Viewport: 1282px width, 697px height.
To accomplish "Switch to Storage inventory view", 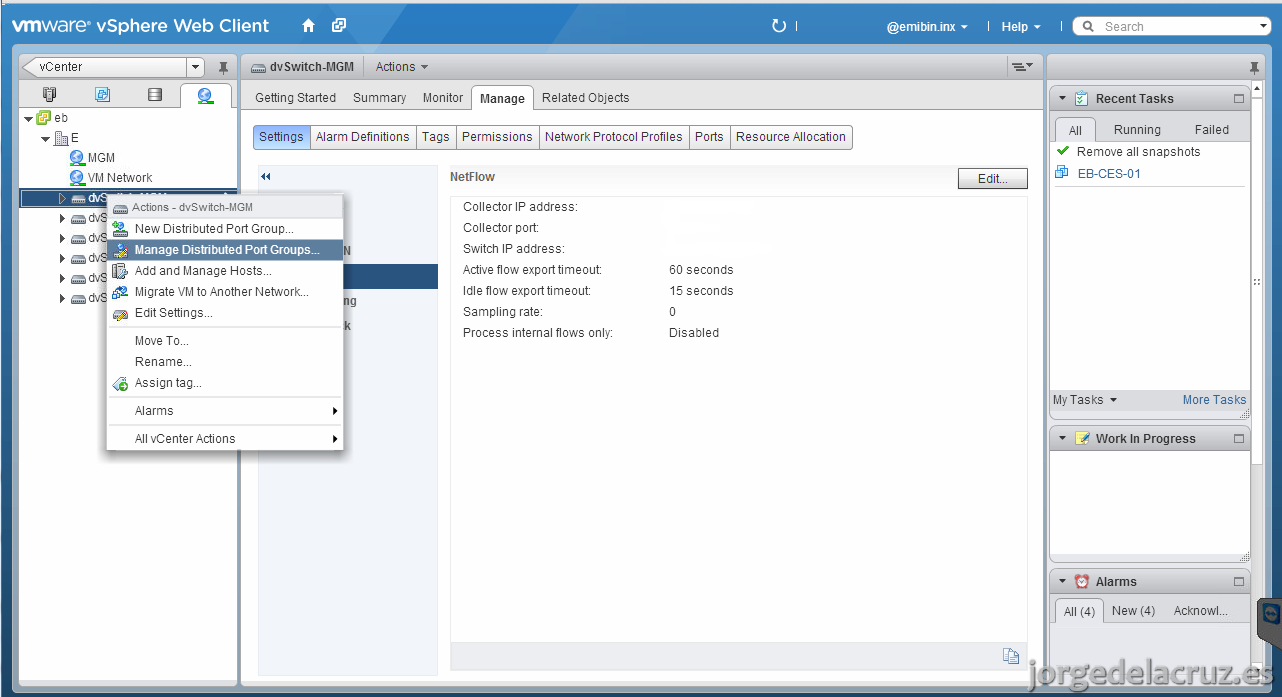I will pyautogui.click(x=154, y=95).
